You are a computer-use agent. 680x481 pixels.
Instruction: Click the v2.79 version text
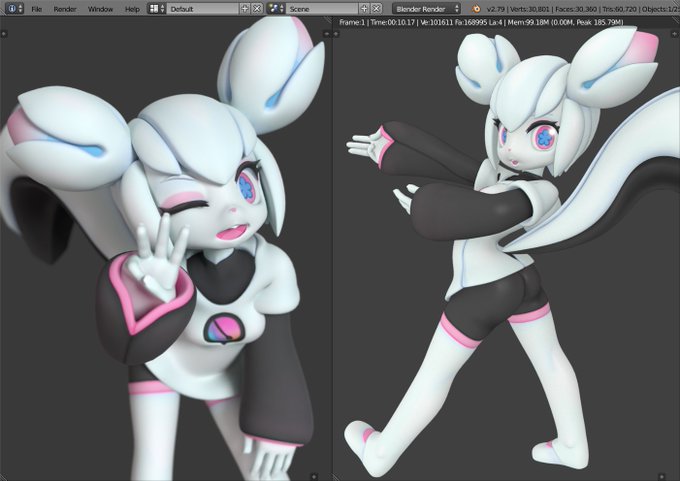click(496, 9)
